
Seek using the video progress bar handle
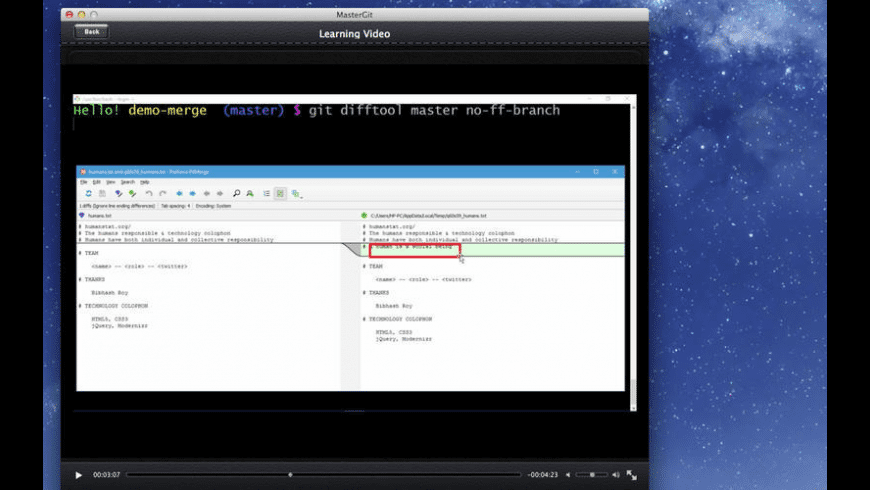point(290,474)
